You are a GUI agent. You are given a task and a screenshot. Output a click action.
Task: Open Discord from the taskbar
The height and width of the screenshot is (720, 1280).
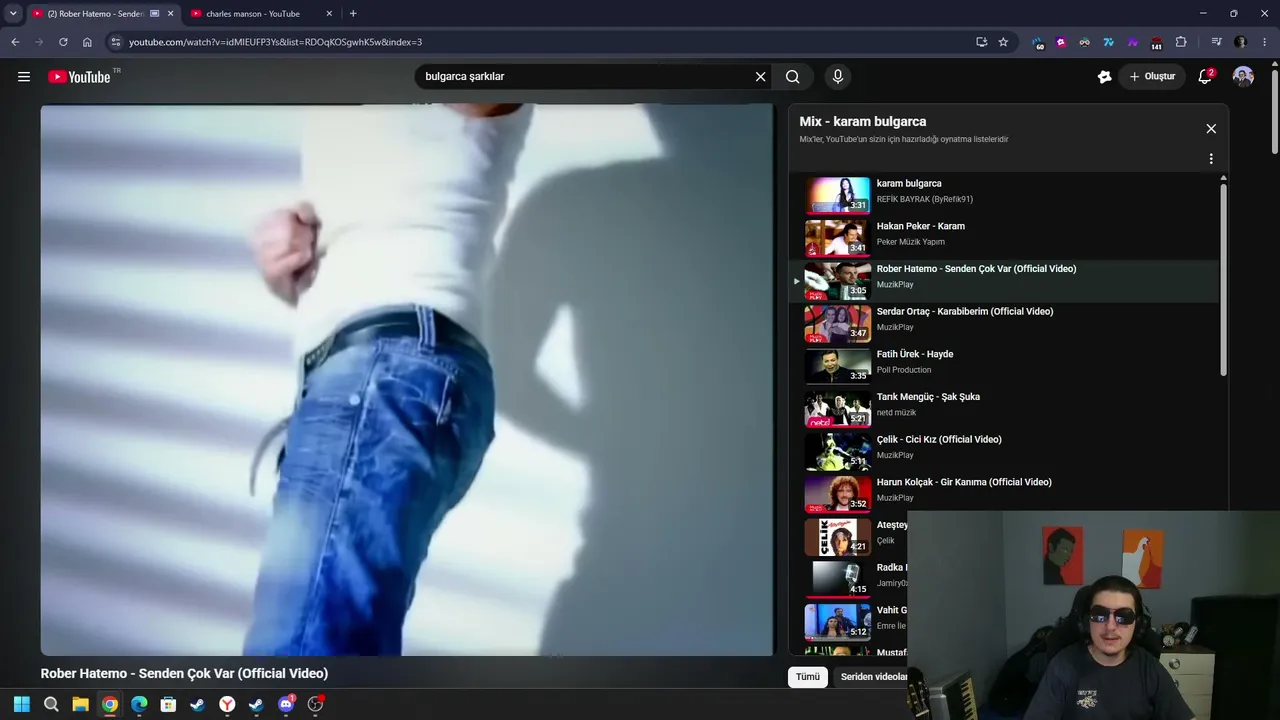click(286, 704)
